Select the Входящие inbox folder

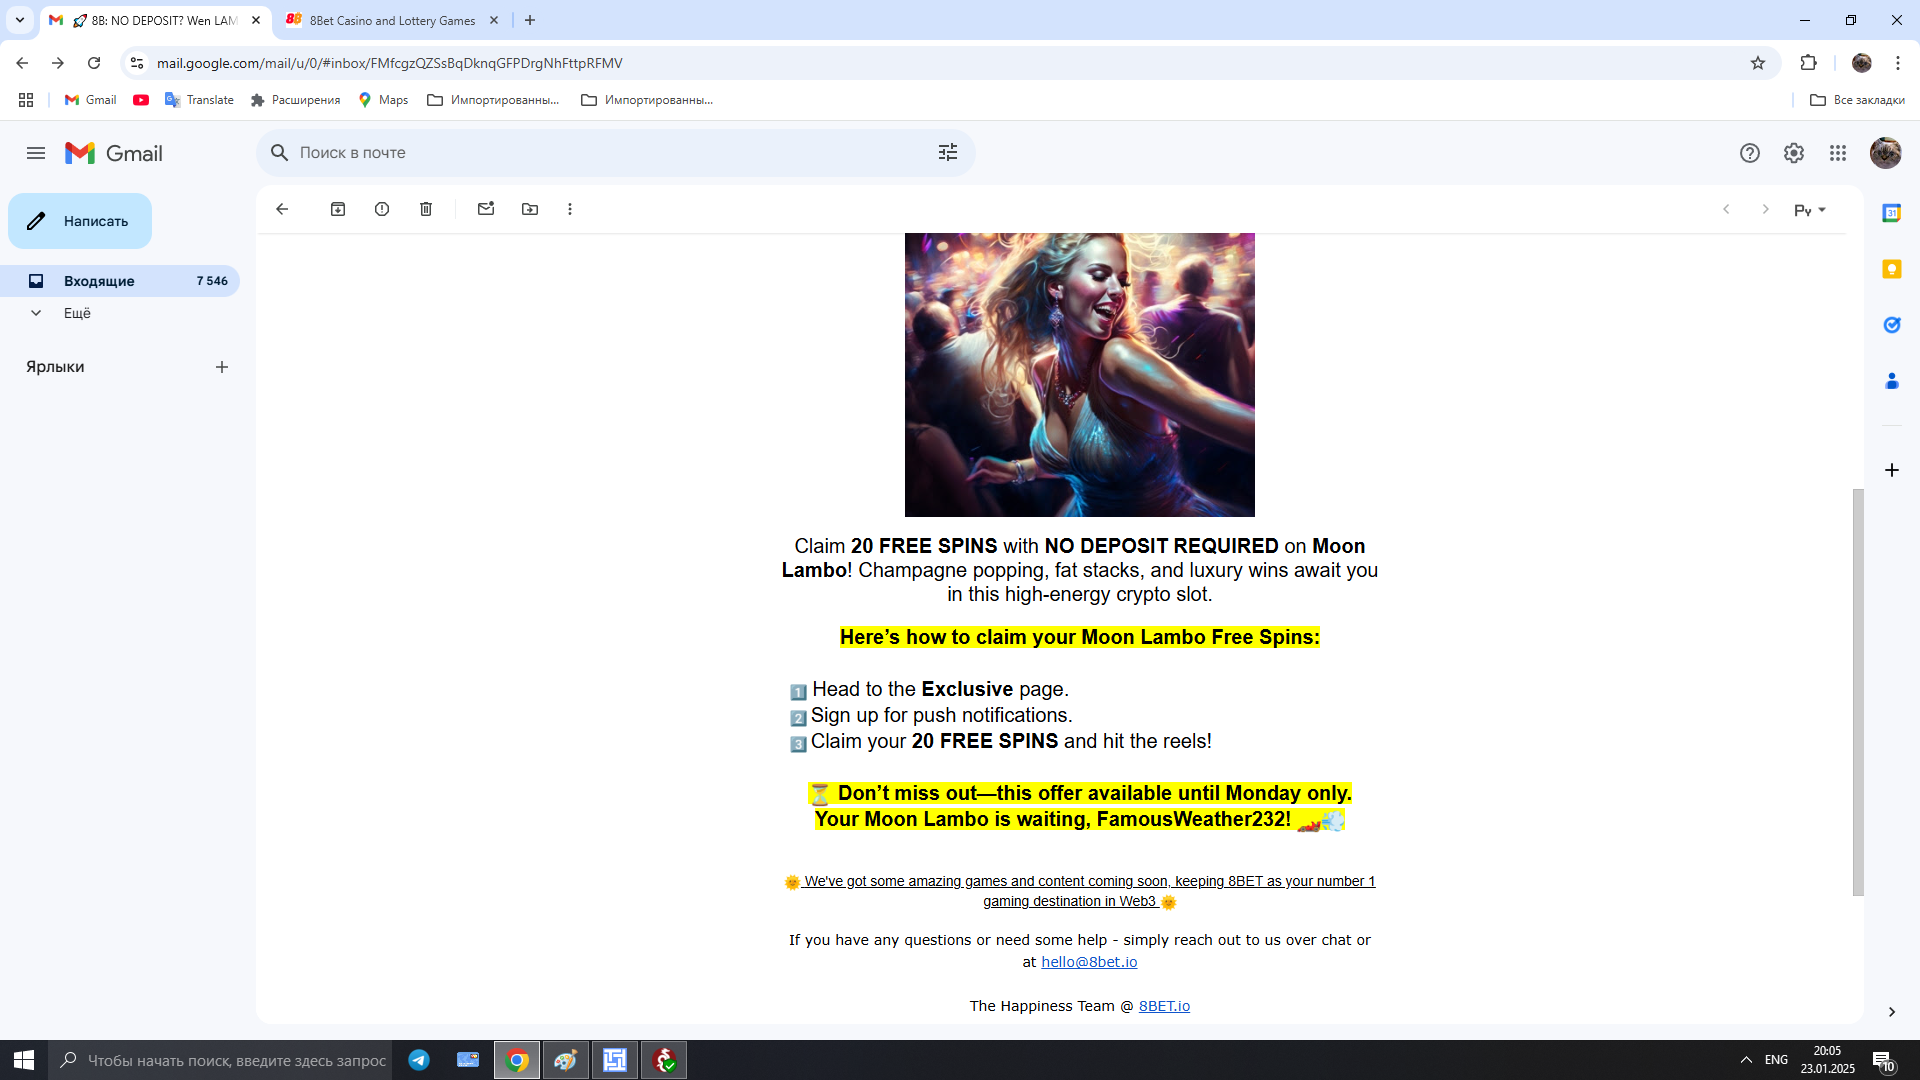(x=99, y=281)
